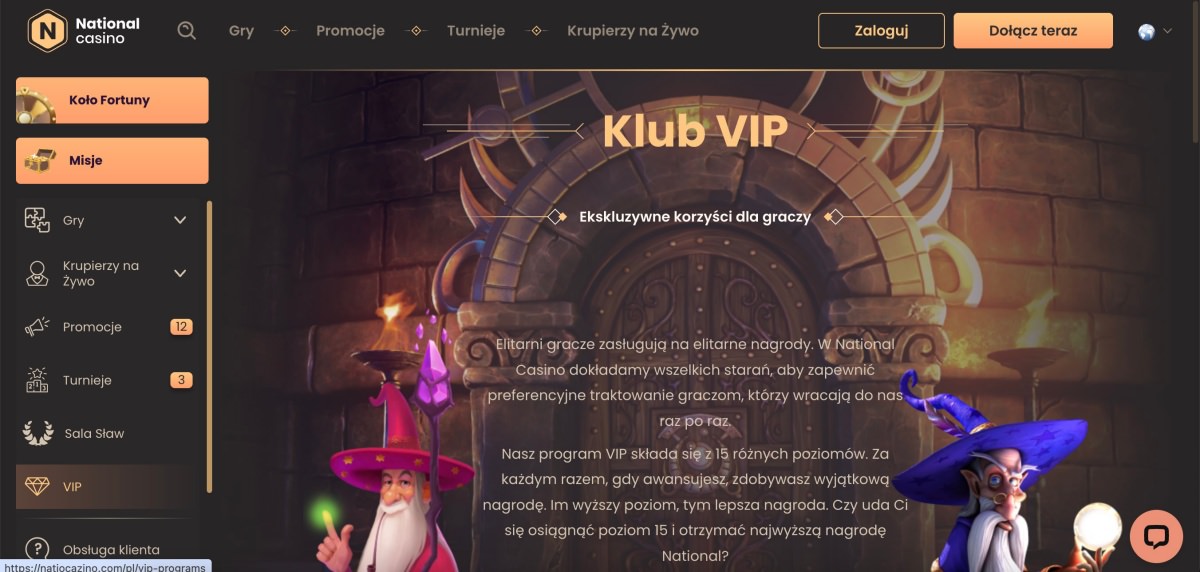Click the puzzle piece Gry icon
This screenshot has width=1200, height=572.
(37, 220)
